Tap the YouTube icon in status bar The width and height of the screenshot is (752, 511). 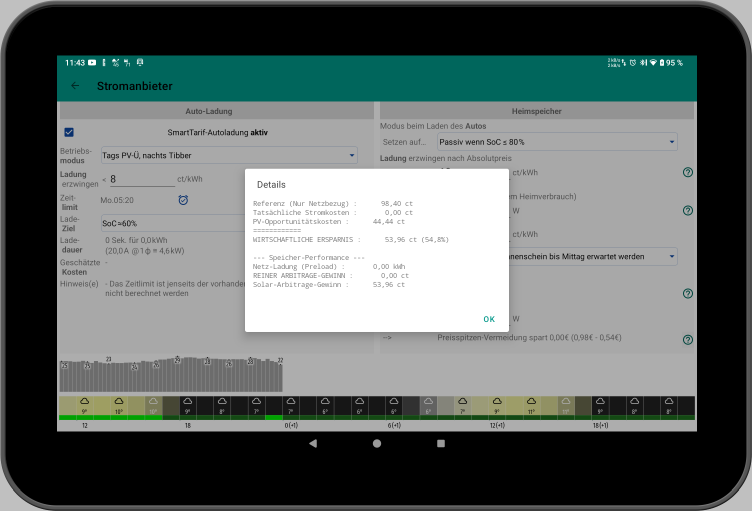click(92, 63)
